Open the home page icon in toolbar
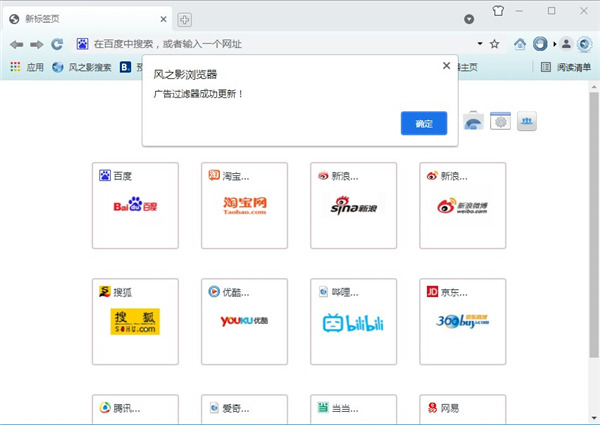The height and width of the screenshot is (425, 600). pos(520,44)
